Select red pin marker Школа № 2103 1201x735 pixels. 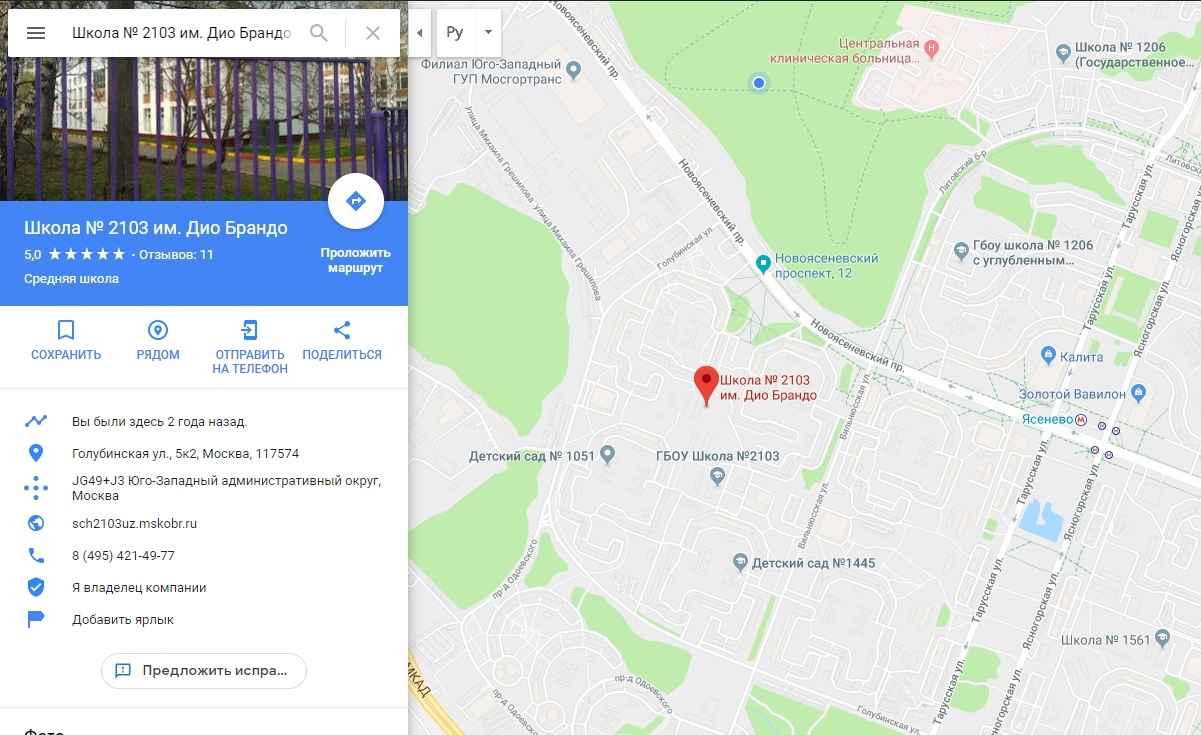(x=707, y=386)
